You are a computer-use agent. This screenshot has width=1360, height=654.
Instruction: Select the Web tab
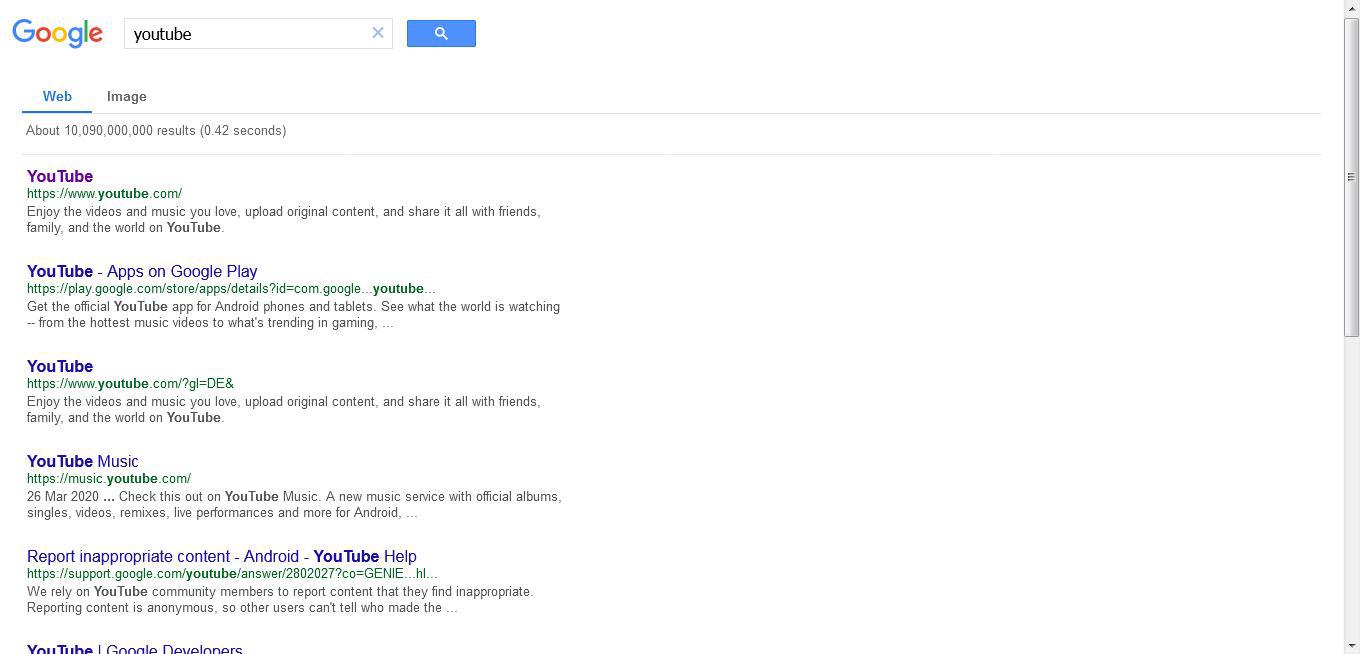point(57,96)
